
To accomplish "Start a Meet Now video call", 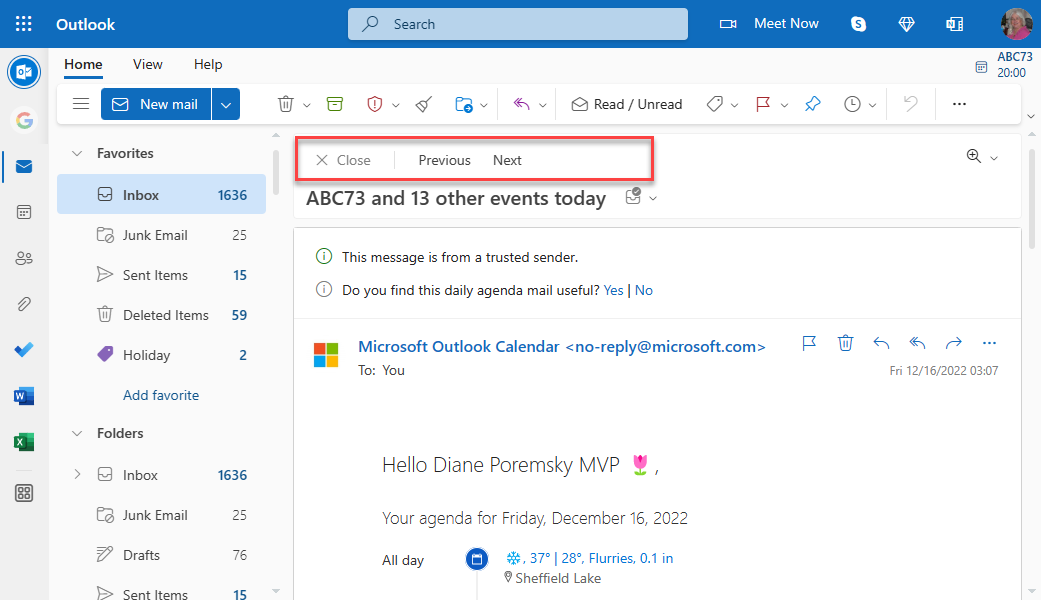I will point(769,24).
